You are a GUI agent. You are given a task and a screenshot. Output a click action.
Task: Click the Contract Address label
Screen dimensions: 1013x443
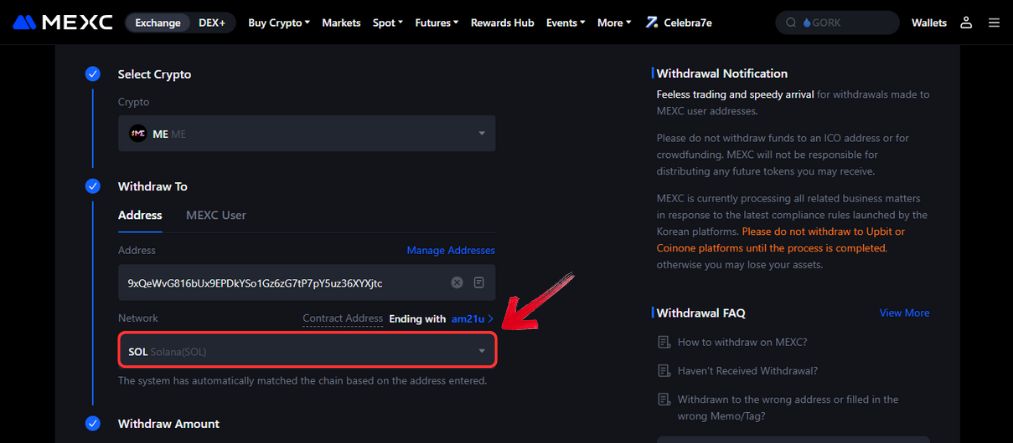pyautogui.click(x=343, y=318)
